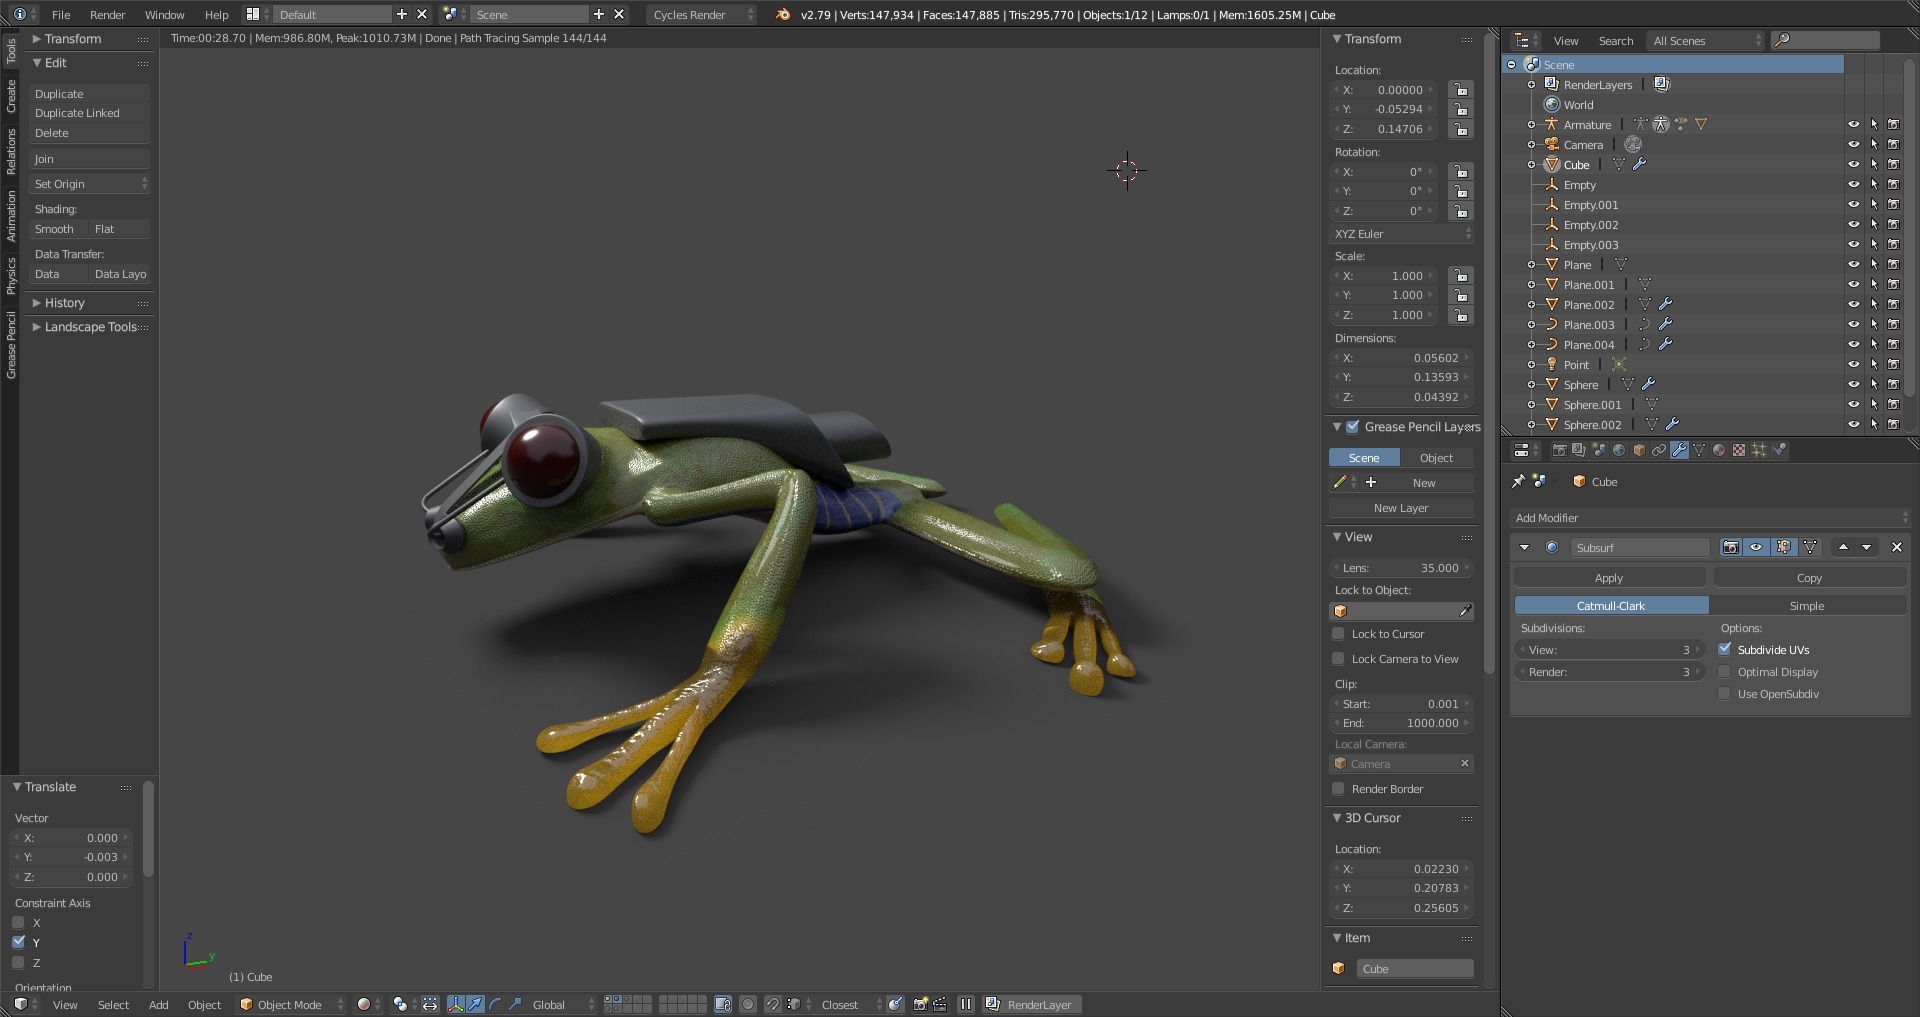Open the Render properties tab (camera icon)
Screen dimensions: 1920x1017
tap(1559, 450)
